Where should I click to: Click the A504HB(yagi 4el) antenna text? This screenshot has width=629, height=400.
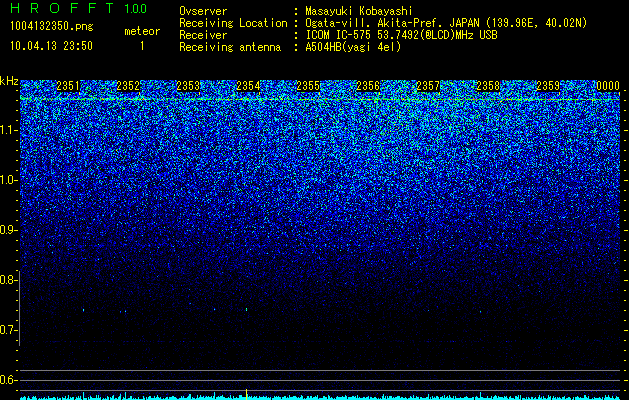point(353,47)
